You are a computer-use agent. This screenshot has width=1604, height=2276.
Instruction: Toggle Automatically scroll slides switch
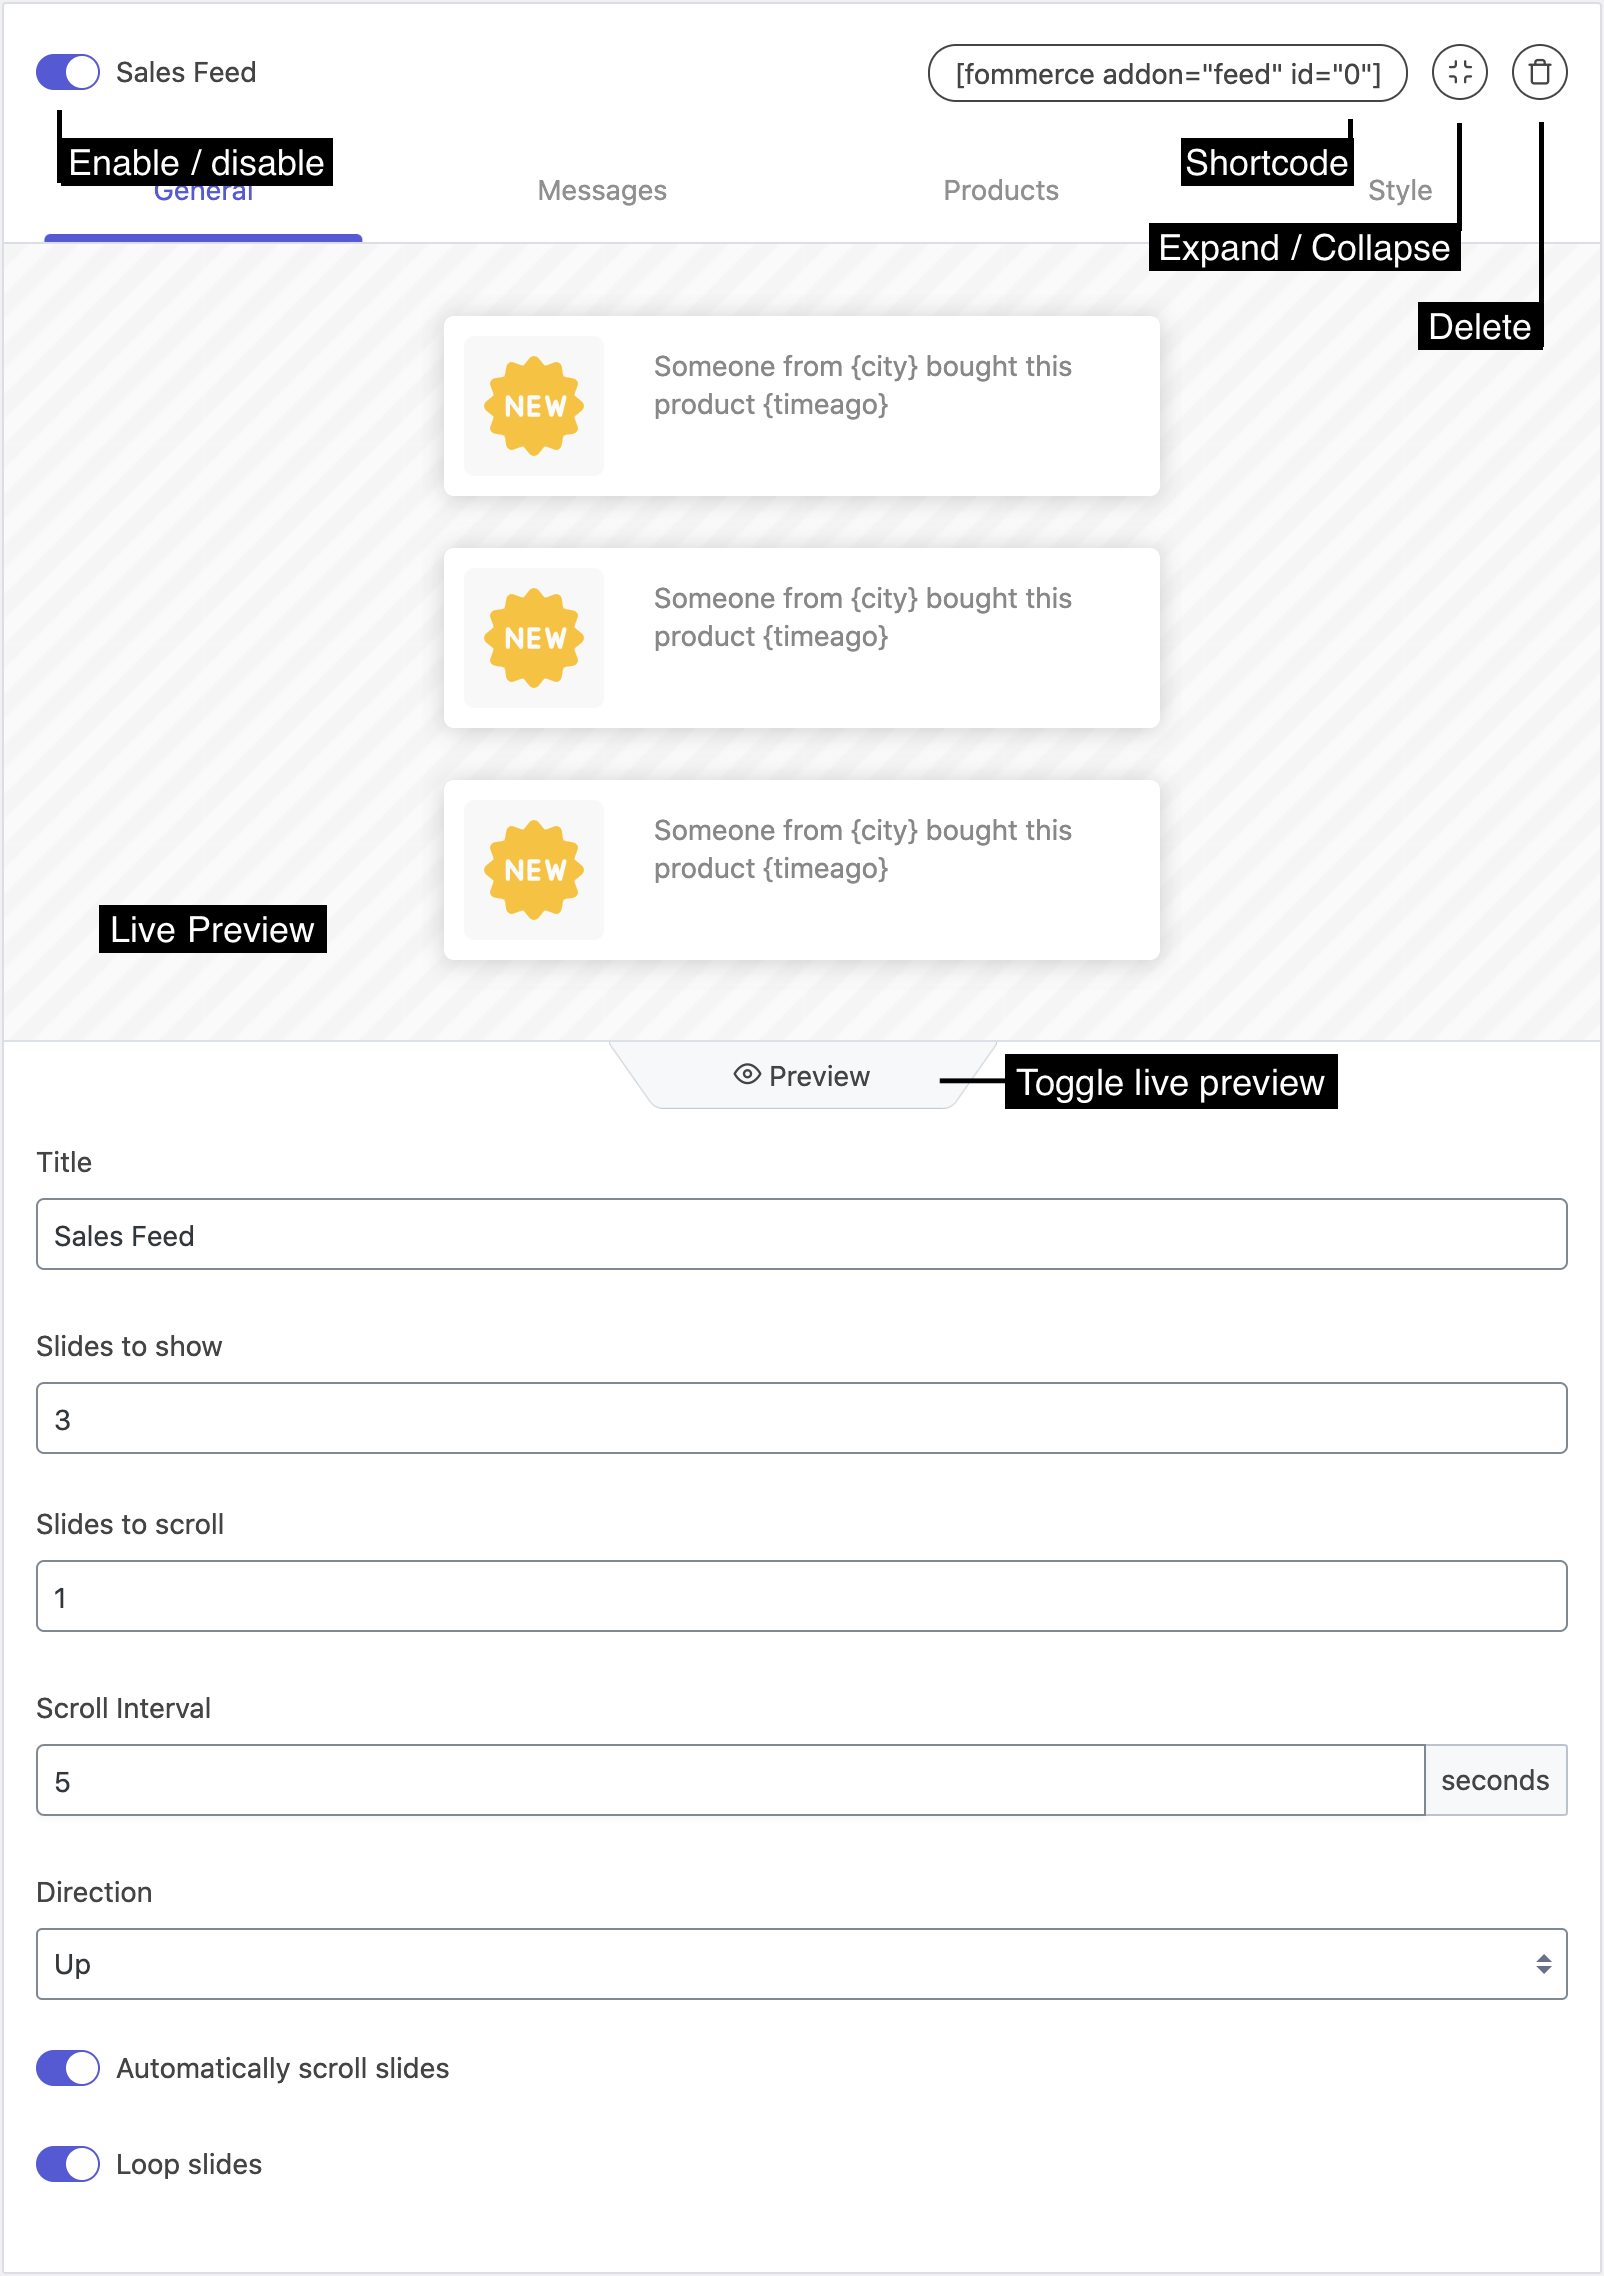tap(68, 2068)
